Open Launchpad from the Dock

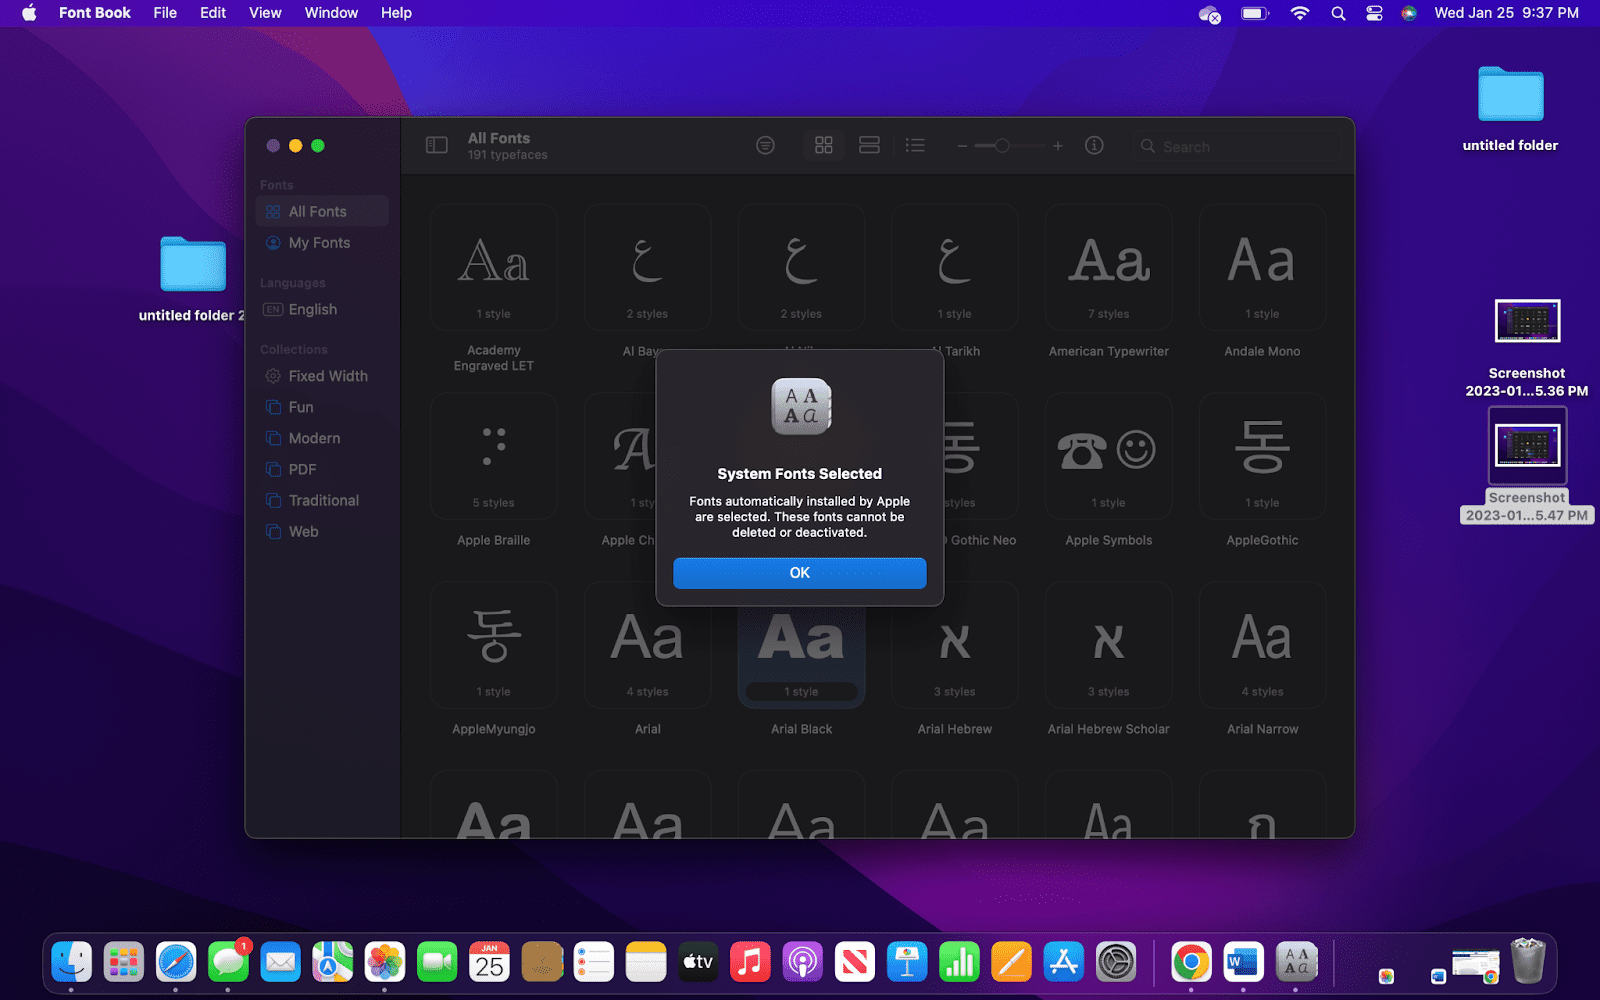(x=124, y=963)
